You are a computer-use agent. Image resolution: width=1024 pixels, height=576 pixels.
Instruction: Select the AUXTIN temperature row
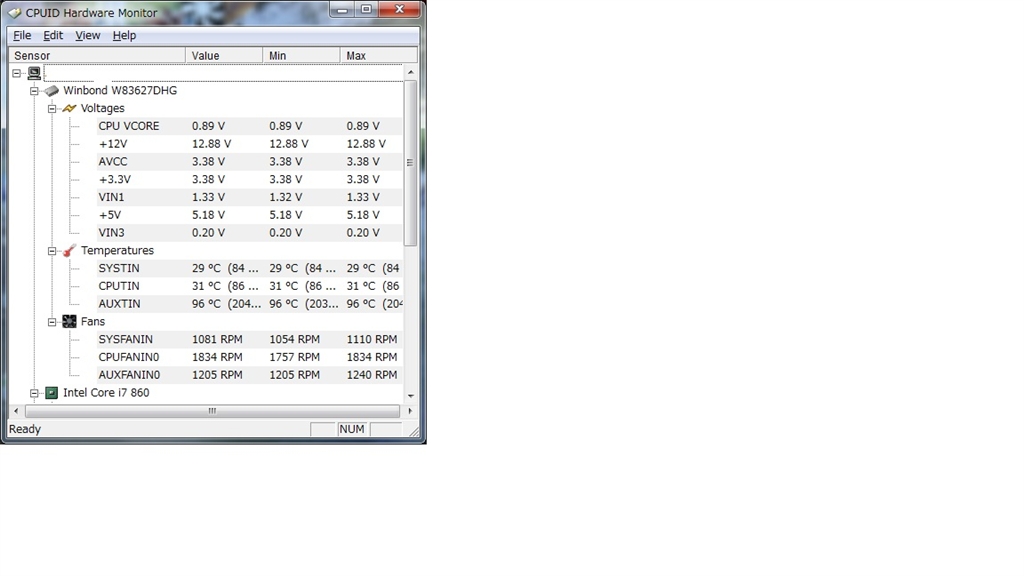[x=249, y=304]
